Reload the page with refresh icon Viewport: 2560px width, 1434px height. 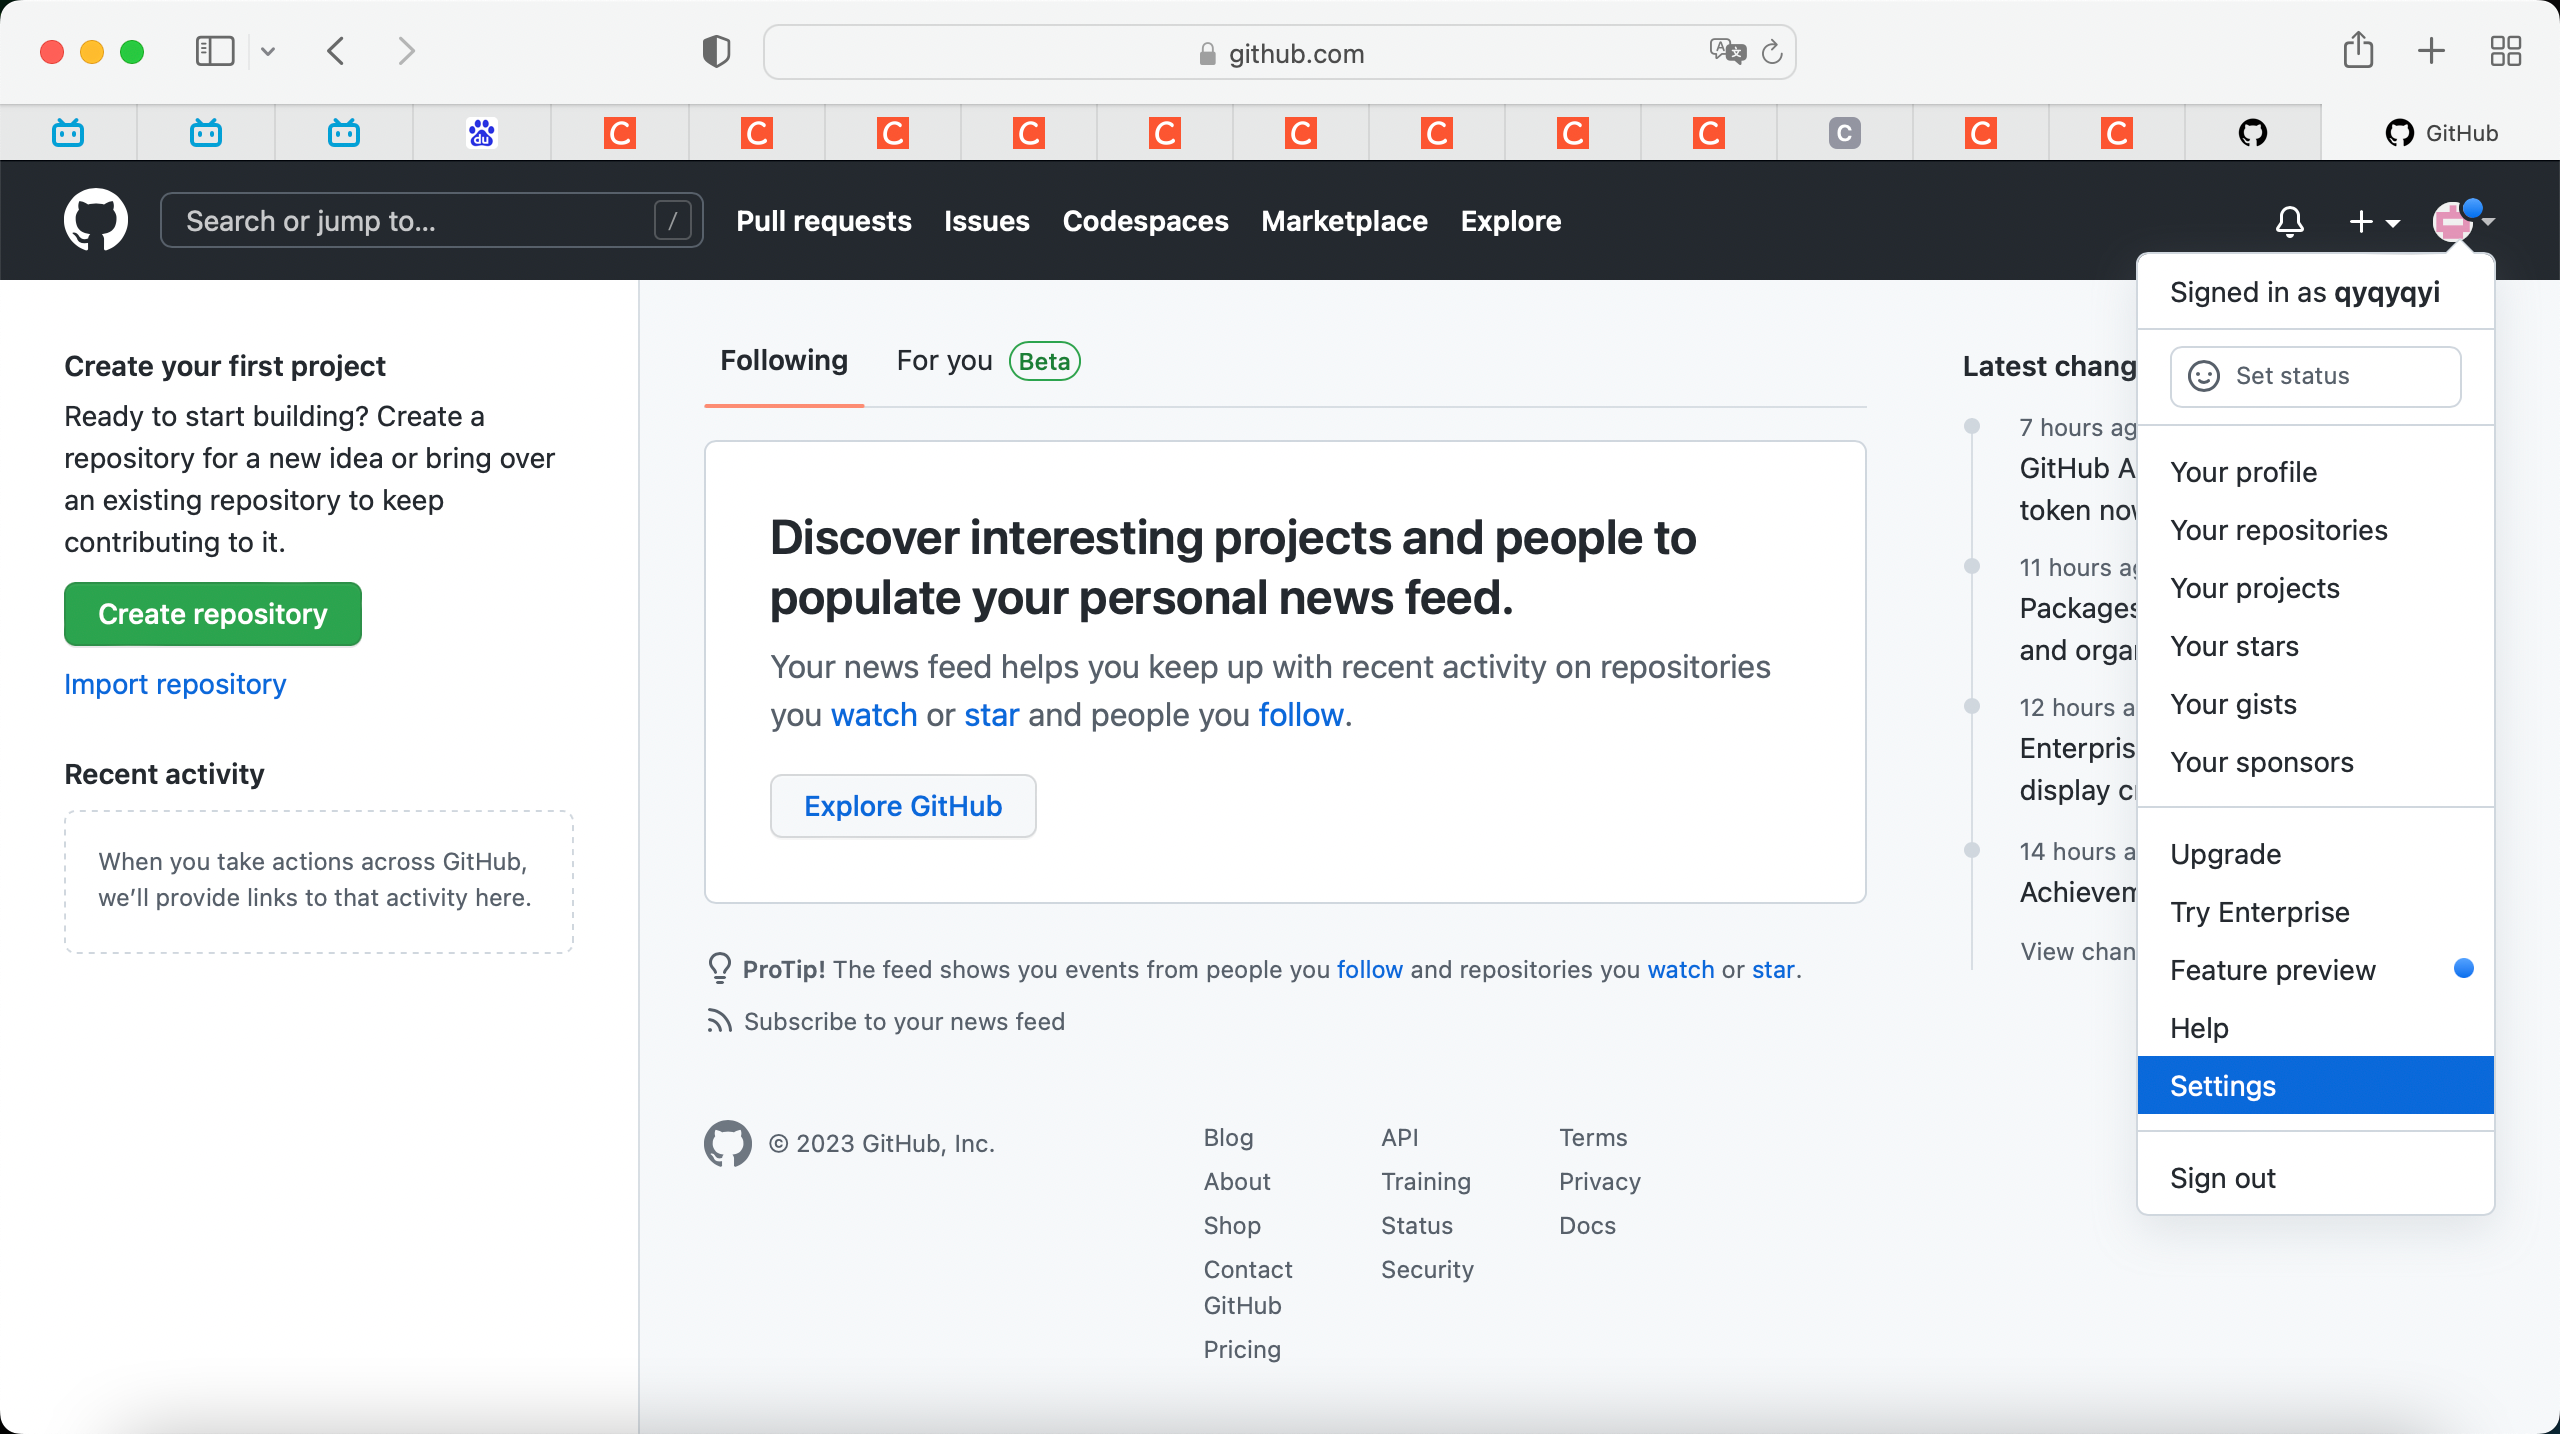[x=1772, y=52]
